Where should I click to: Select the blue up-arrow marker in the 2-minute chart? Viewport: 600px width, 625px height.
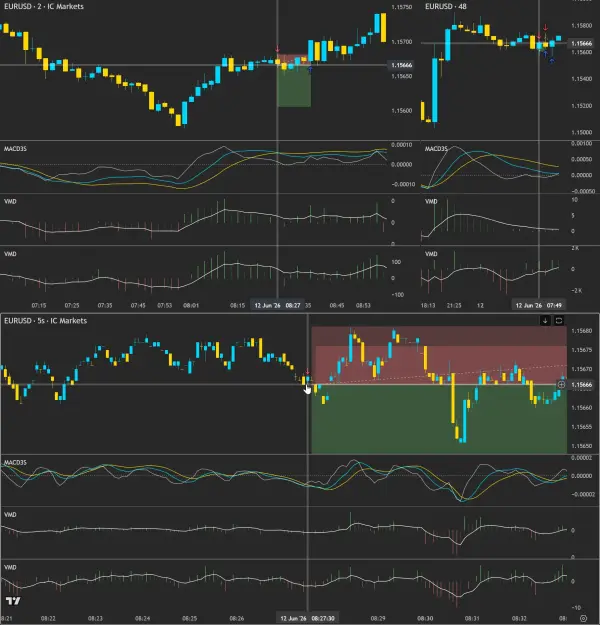(x=310, y=70)
